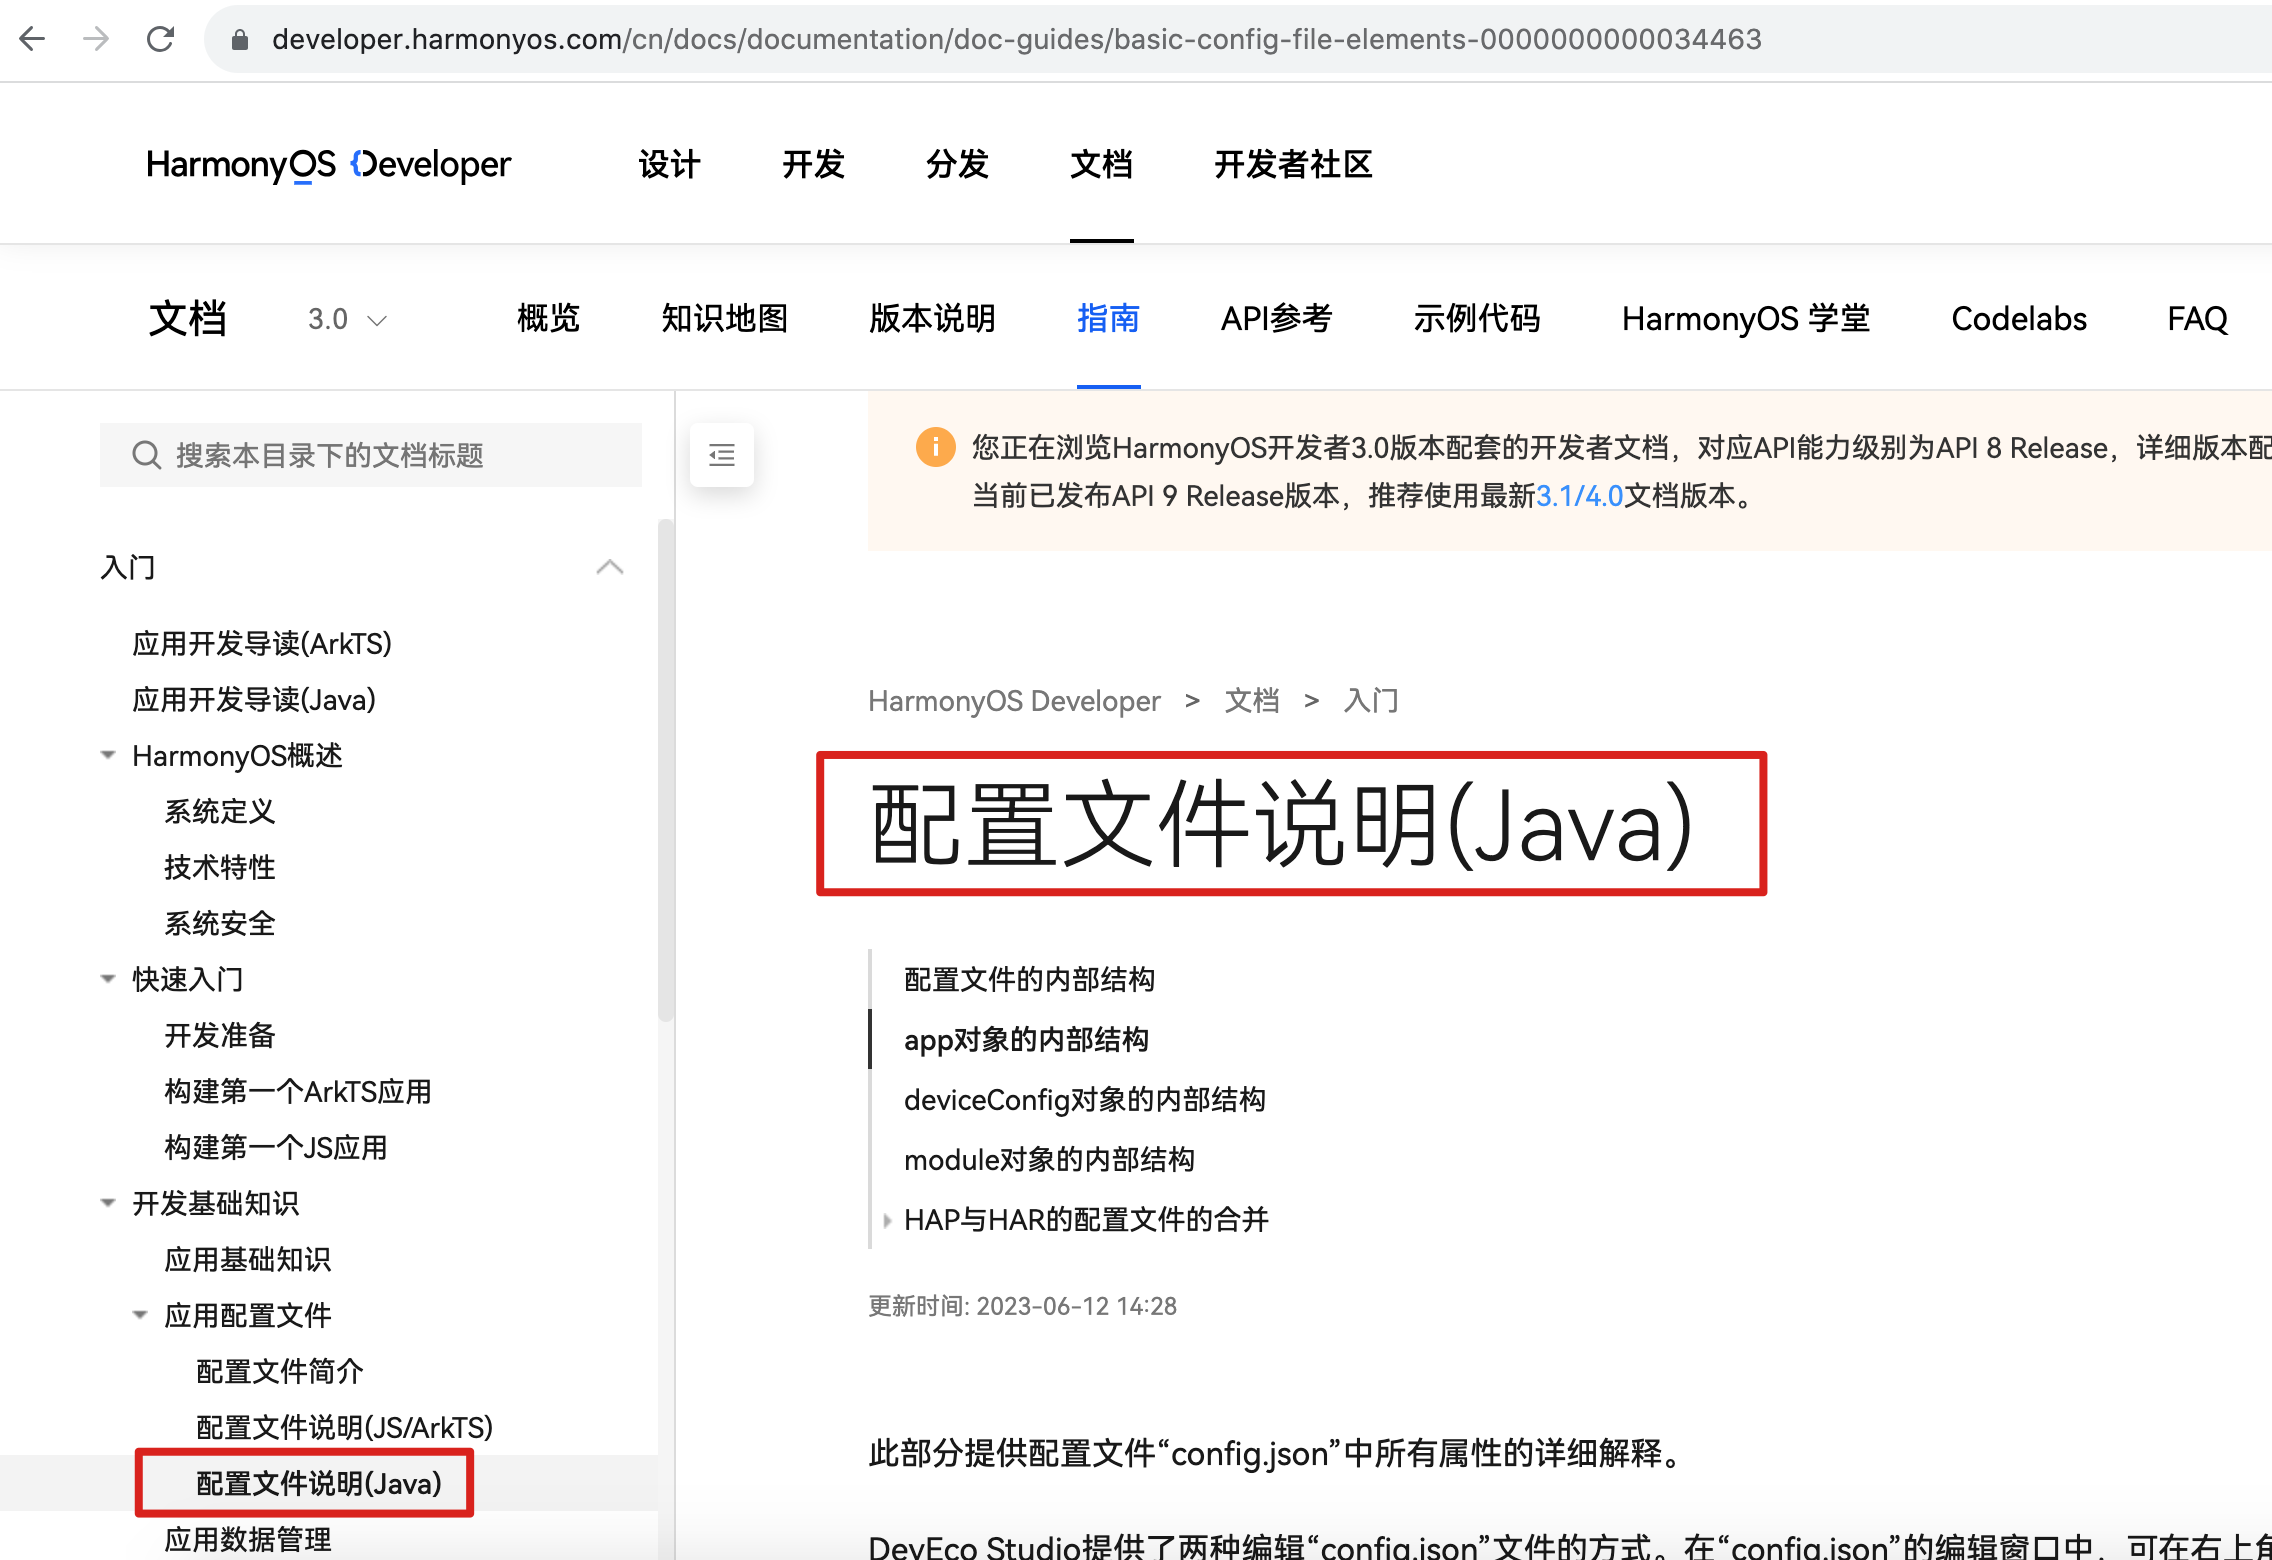Open 配置文件简介 in the sidebar
The width and height of the screenshot is (2272, 1560).
coord(280,1371)
